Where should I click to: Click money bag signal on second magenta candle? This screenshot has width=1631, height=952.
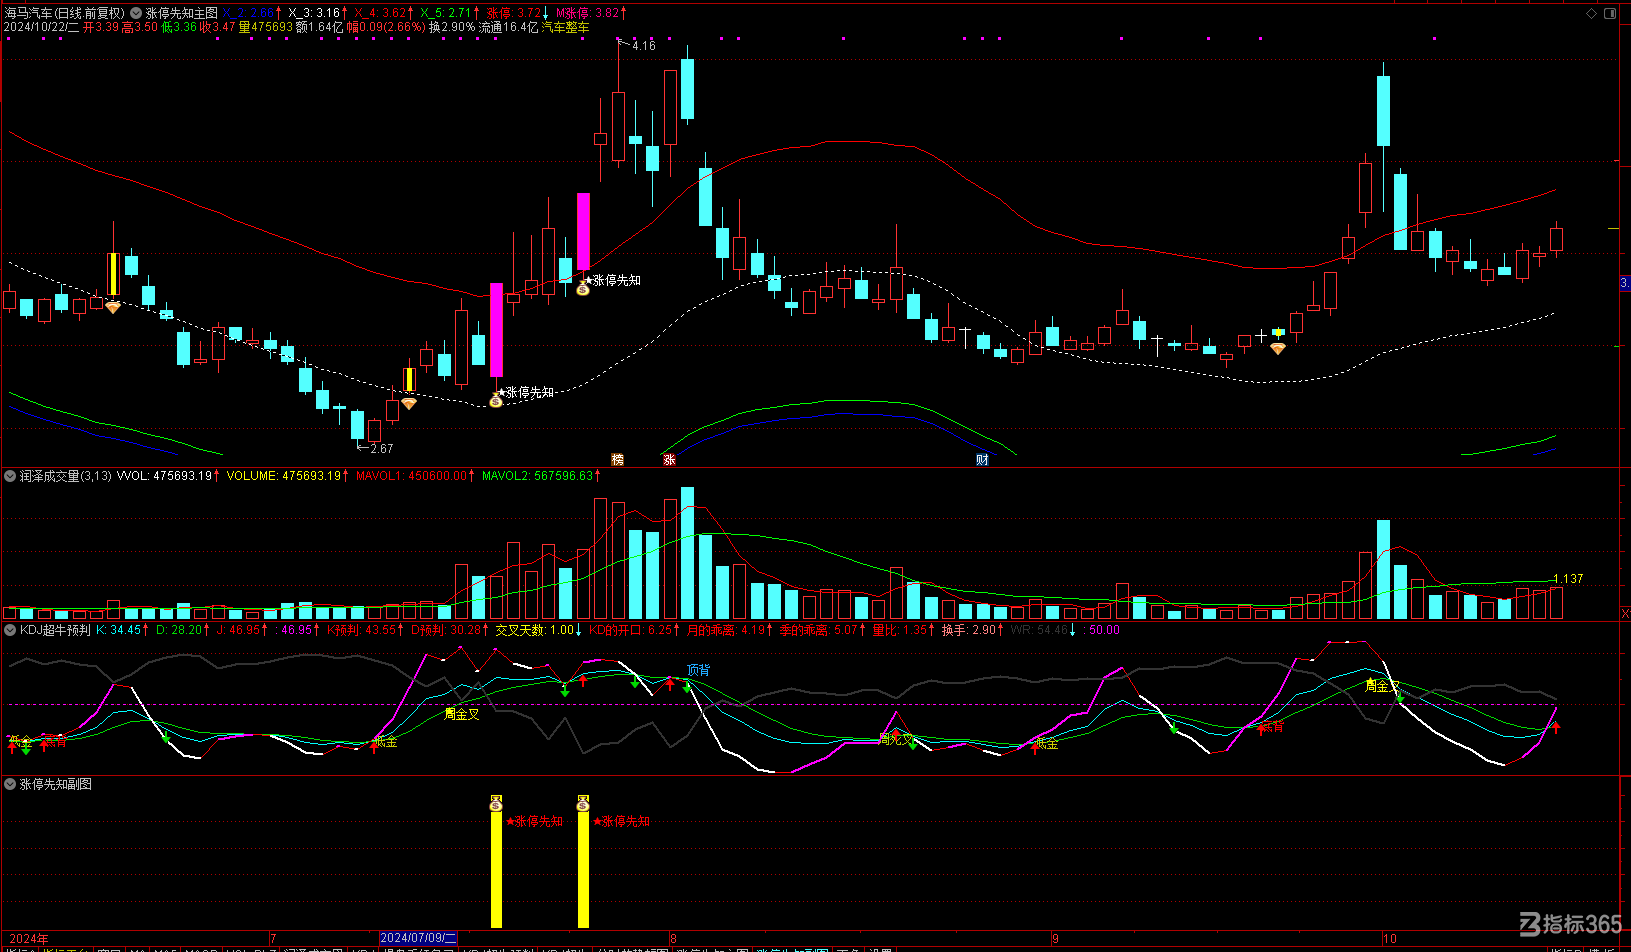point(583,289)
